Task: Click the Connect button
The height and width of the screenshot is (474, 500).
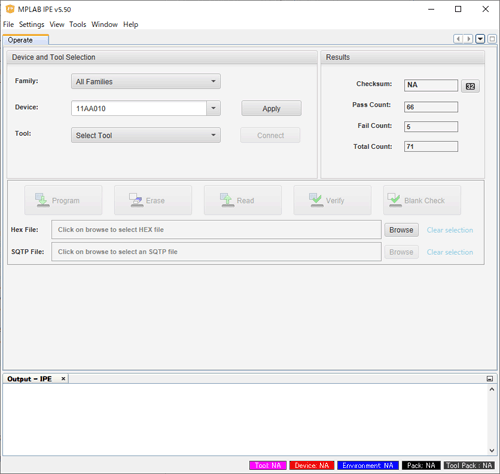Action: (x=270, y=135)
